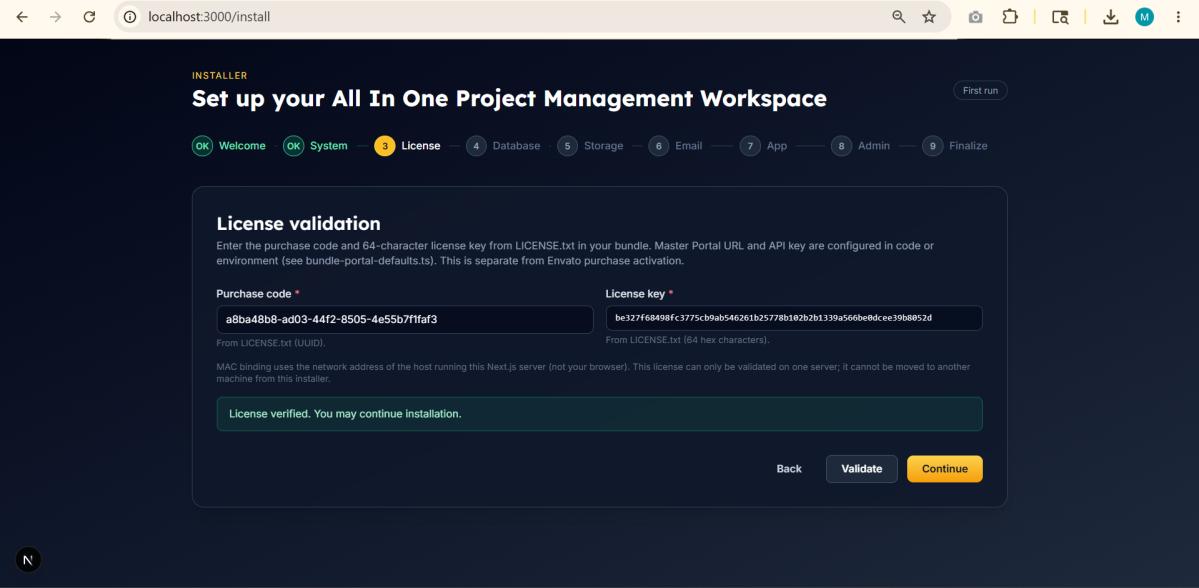Screen dimensions: 1199x588
Task: Select the Storage step label
Action: click(x=603, y=146)
